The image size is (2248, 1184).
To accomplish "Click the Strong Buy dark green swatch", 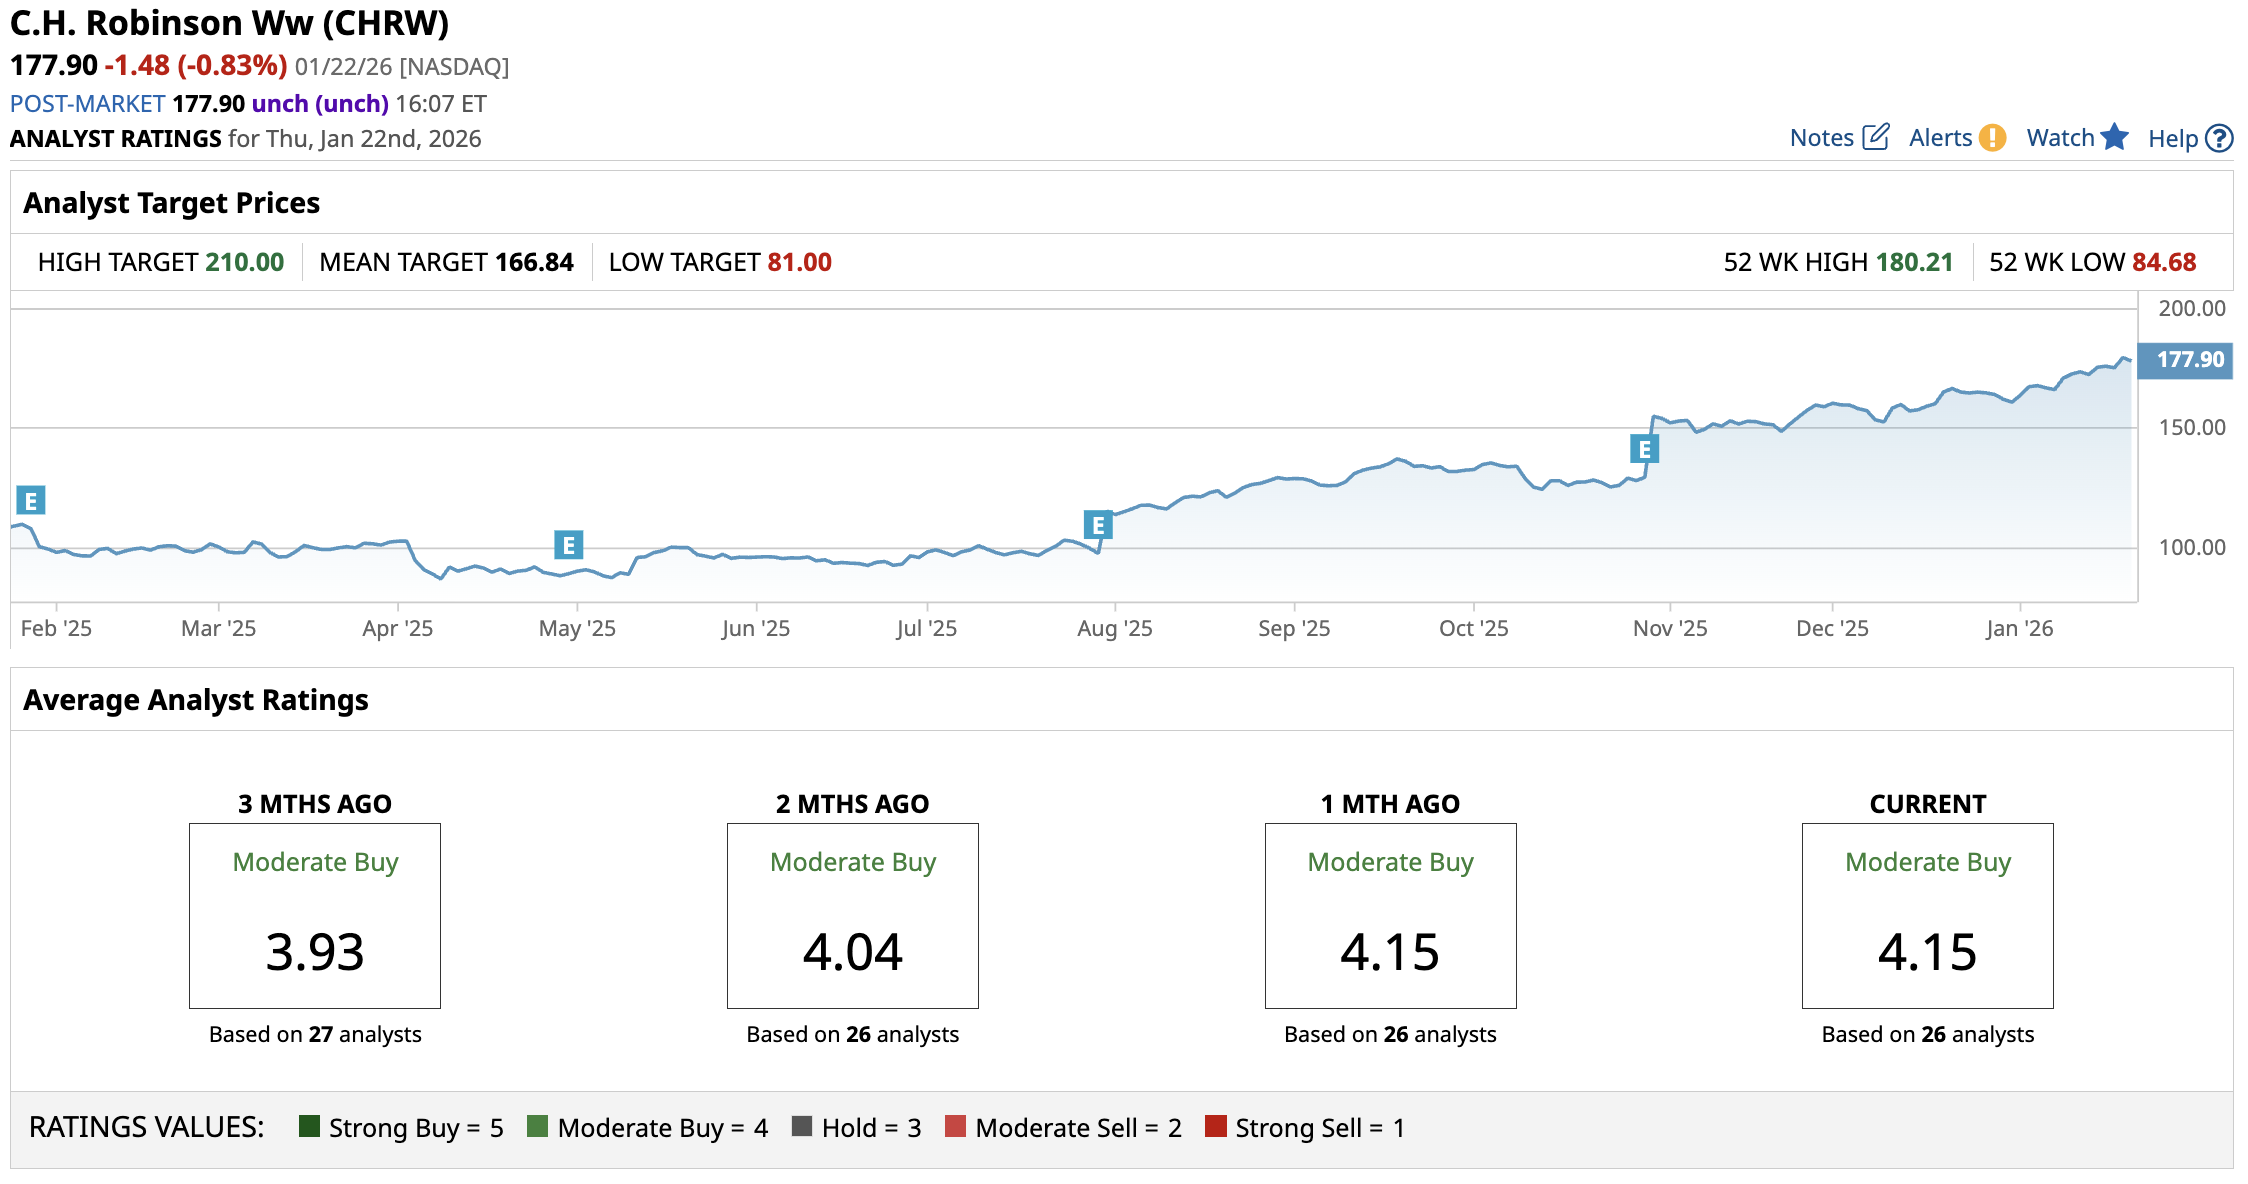I will coord(309,1126).
